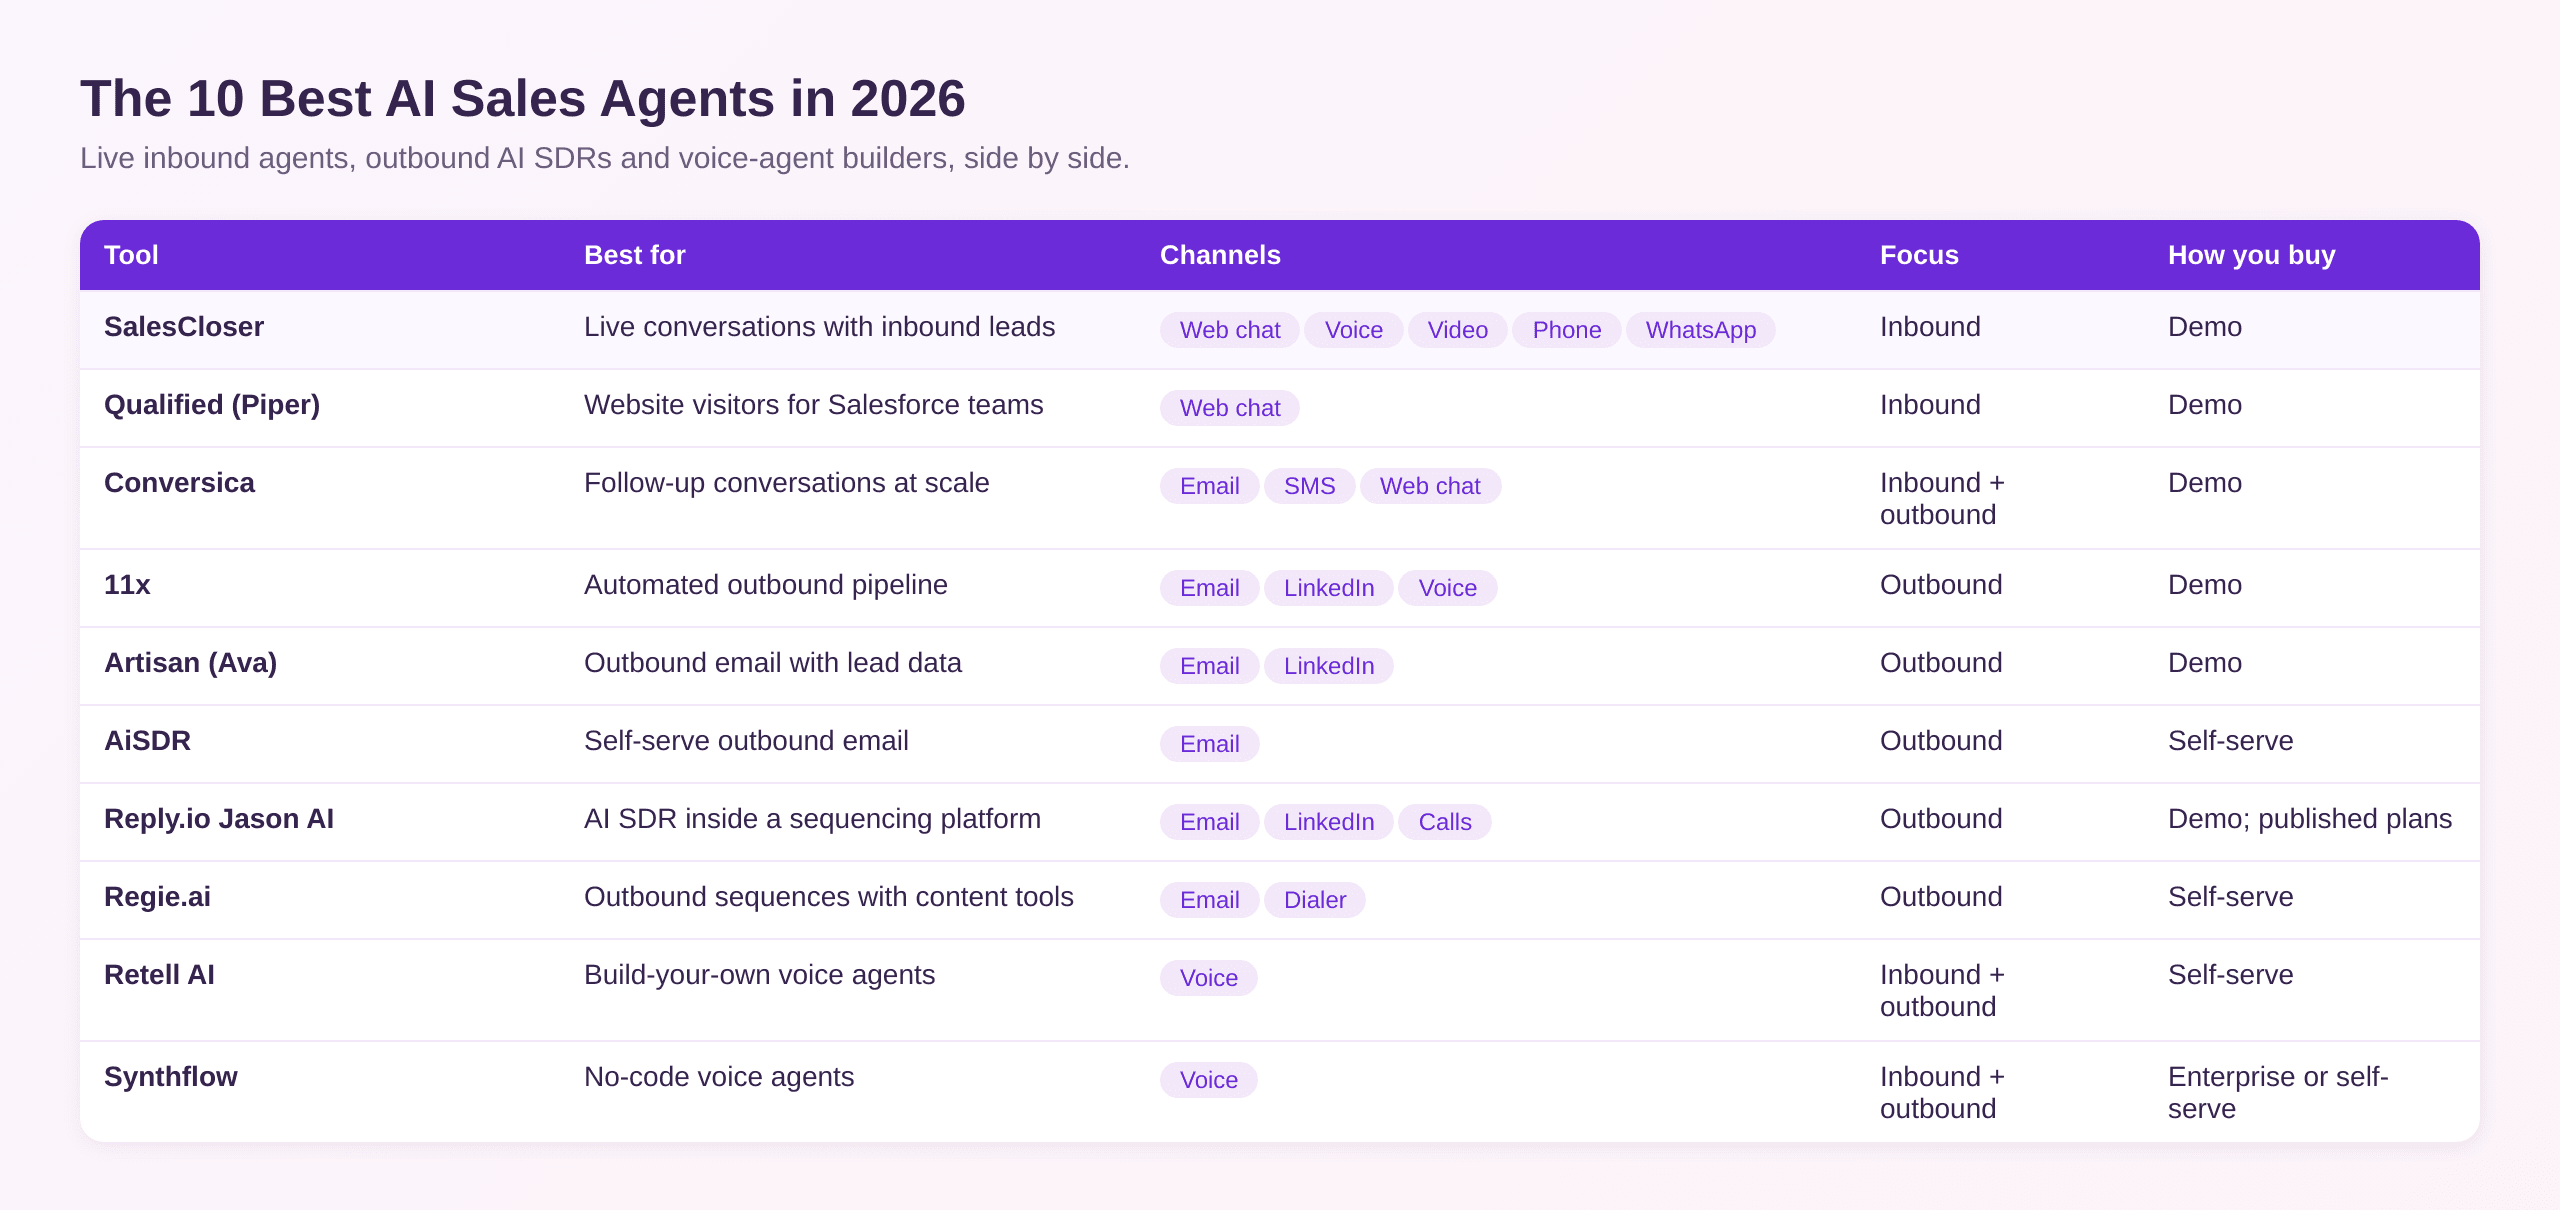Click the Email tag in AiSDR row
This screenshot has height=1210, width=2560.
[1209, 744]
